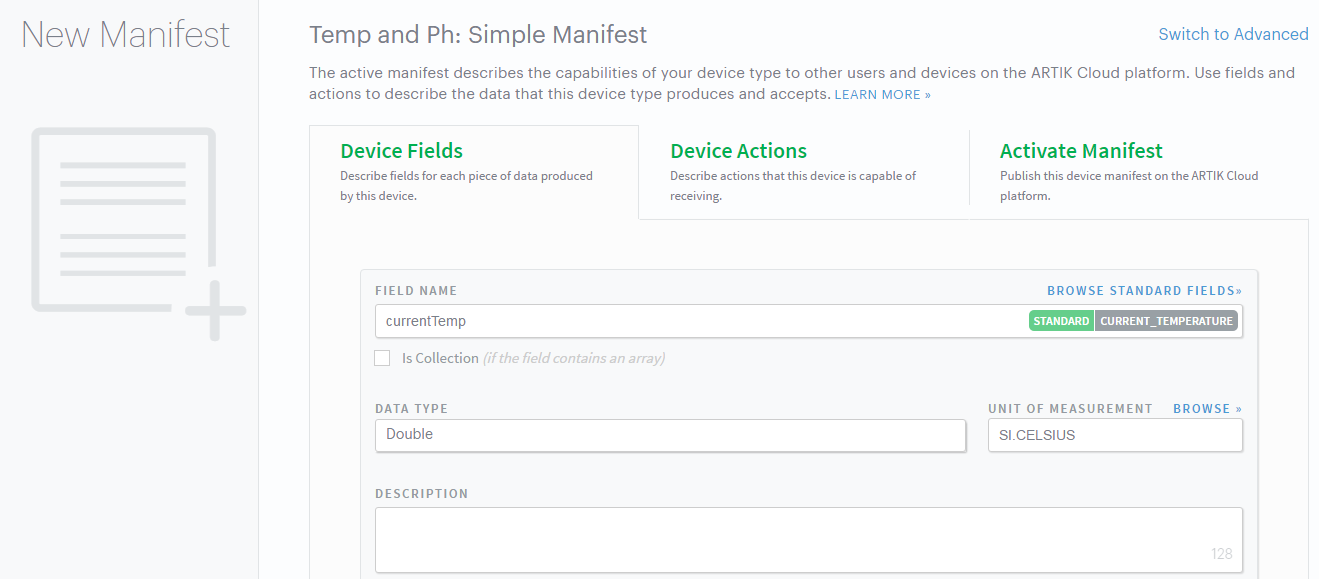Click the UNIT OF MEASUREMENT label
Viewport: 1319px width, 579px height.
(x=1069, y=409)
